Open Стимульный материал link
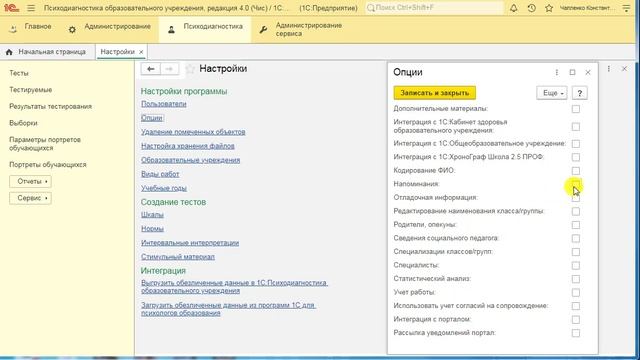 (178, 257)
